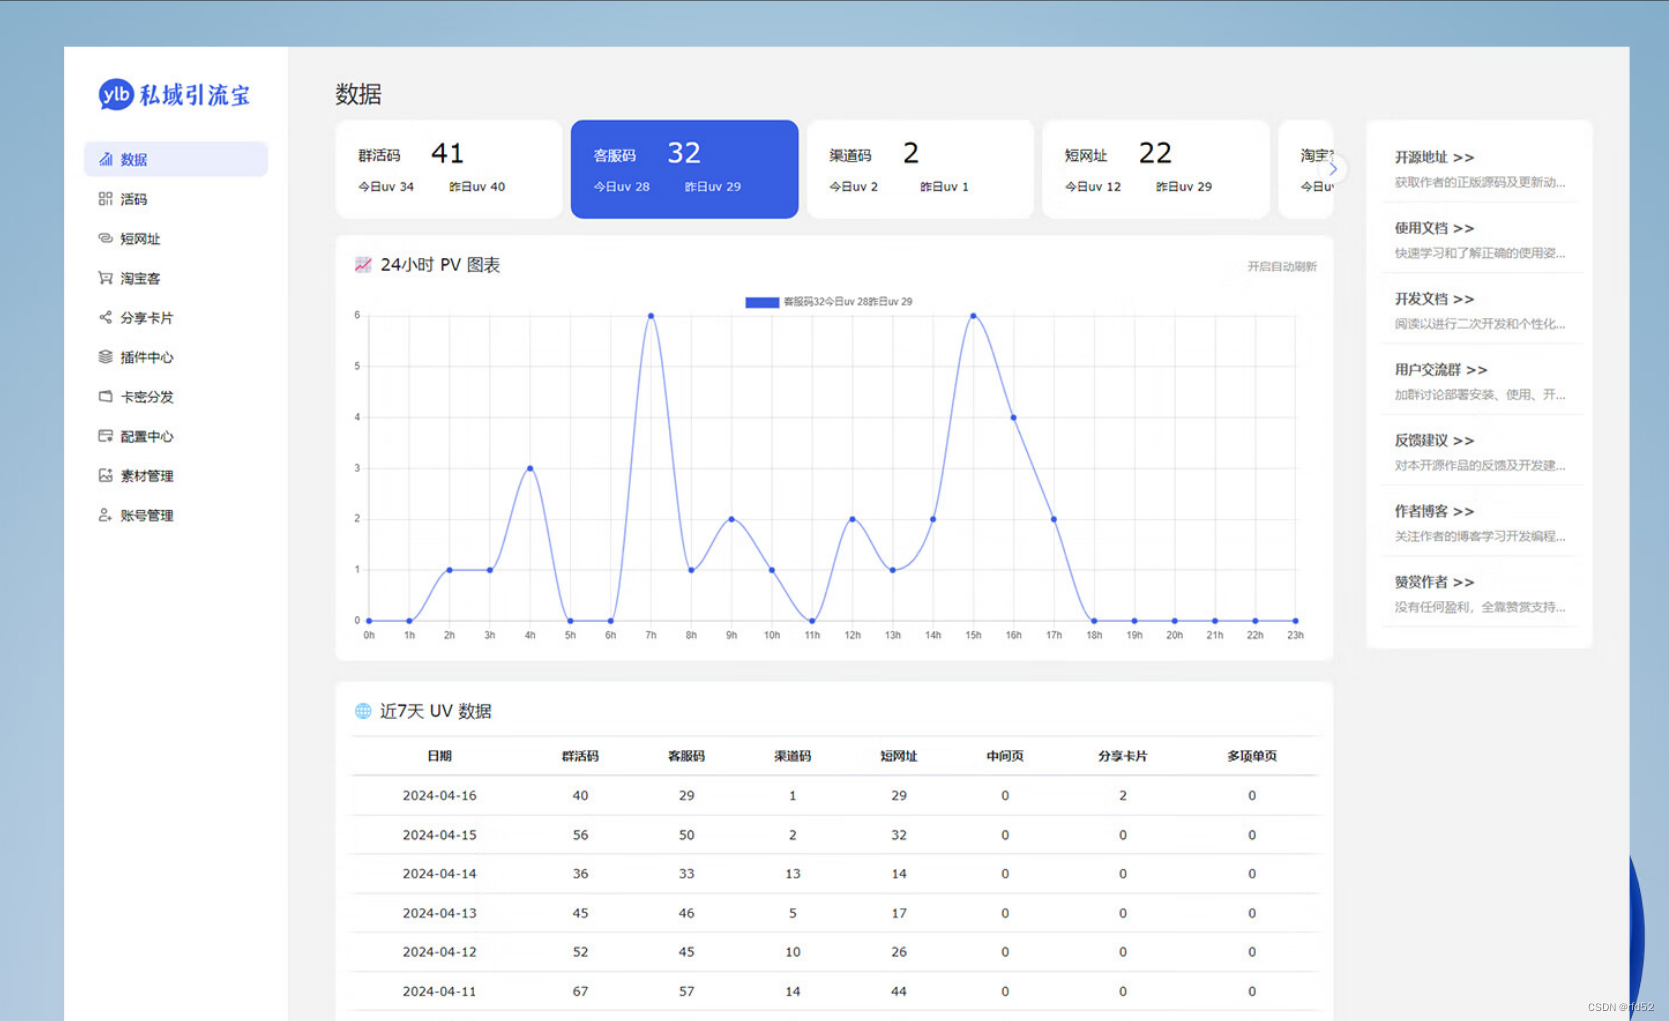Open the 用户交流群 >> link
The width and height of the screenshot is (1669, 1021).
pos(1441,370)
